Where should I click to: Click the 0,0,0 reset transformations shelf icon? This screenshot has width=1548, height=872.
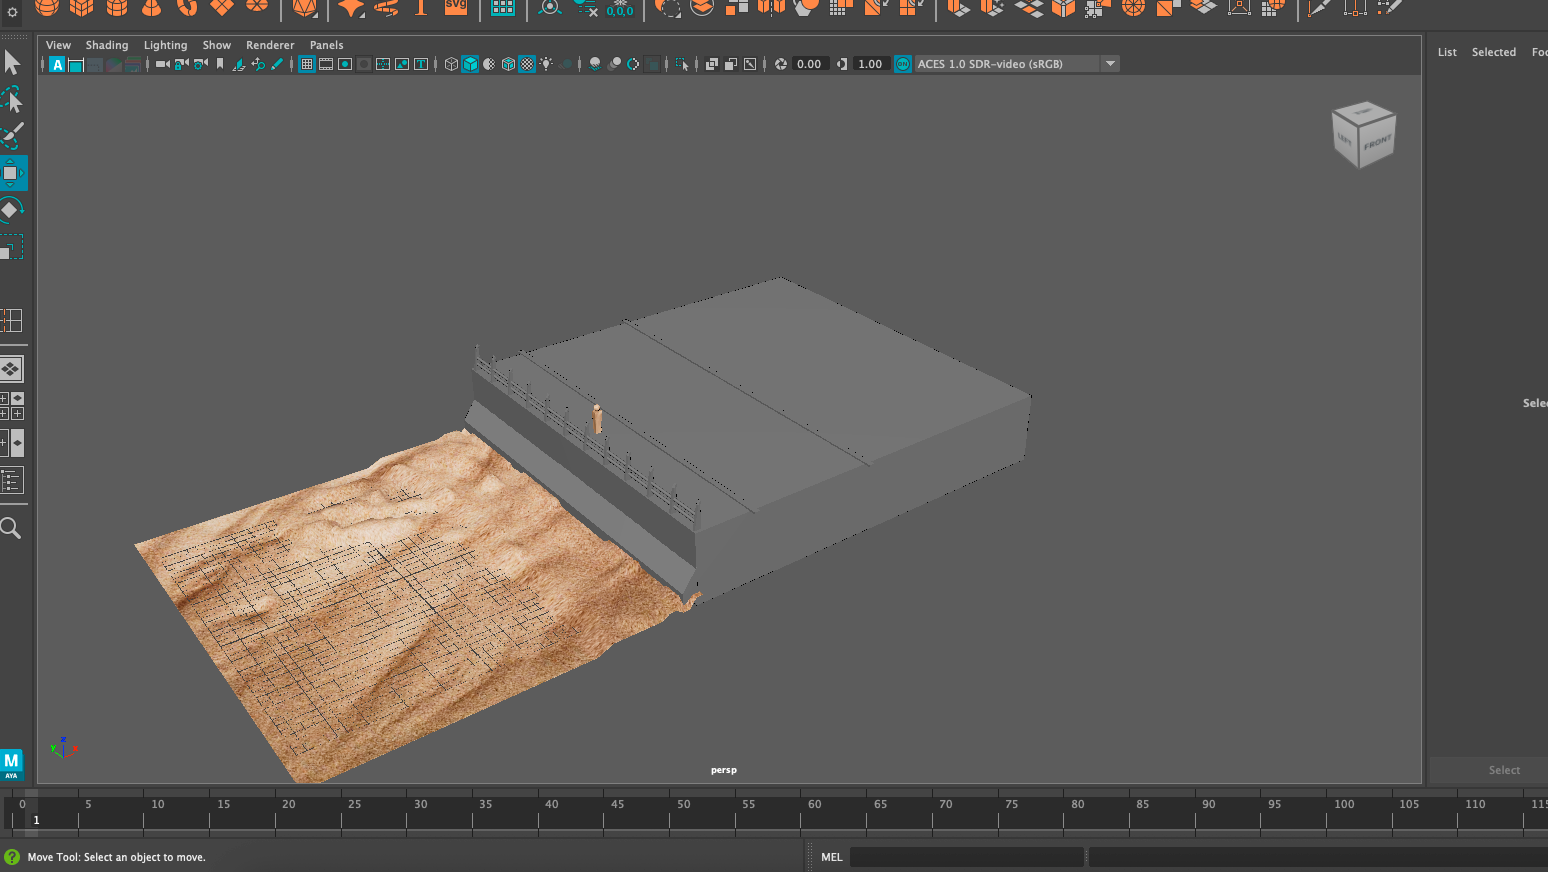tap(620, 8)
